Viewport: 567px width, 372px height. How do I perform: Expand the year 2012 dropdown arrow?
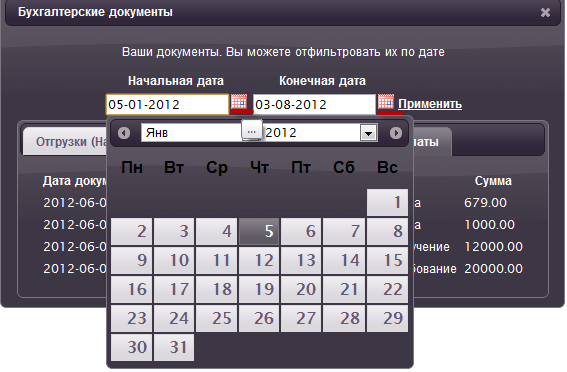(368, 133)
